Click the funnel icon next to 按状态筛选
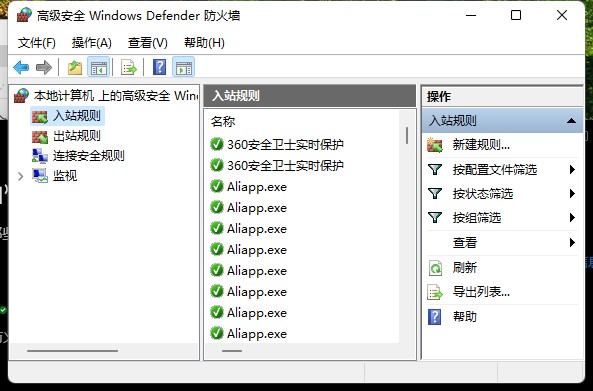Image resolution: width=593 pixels, height=391 pixels. click(x=435, y=194)
